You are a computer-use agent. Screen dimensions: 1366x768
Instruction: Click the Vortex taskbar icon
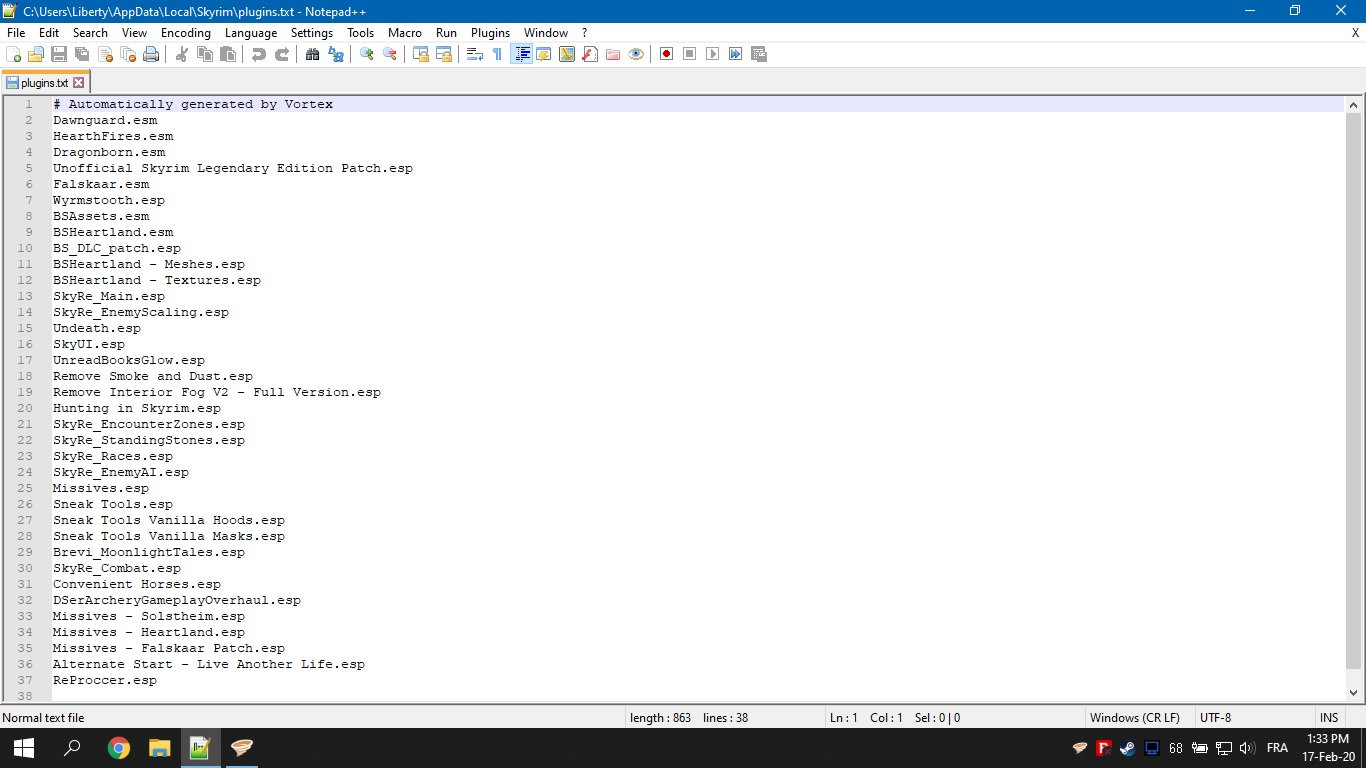(243, 748)
